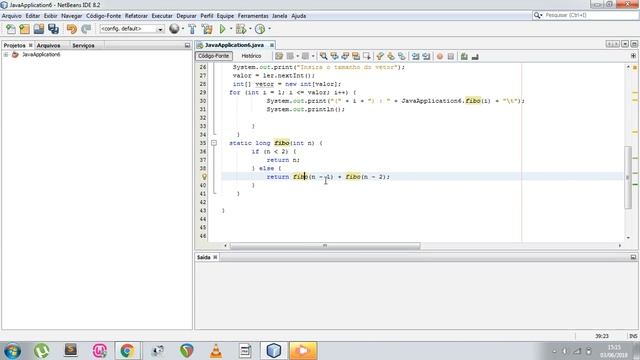Switch to the Serviços tab
The image size is (640, 360).
[83, 45]
